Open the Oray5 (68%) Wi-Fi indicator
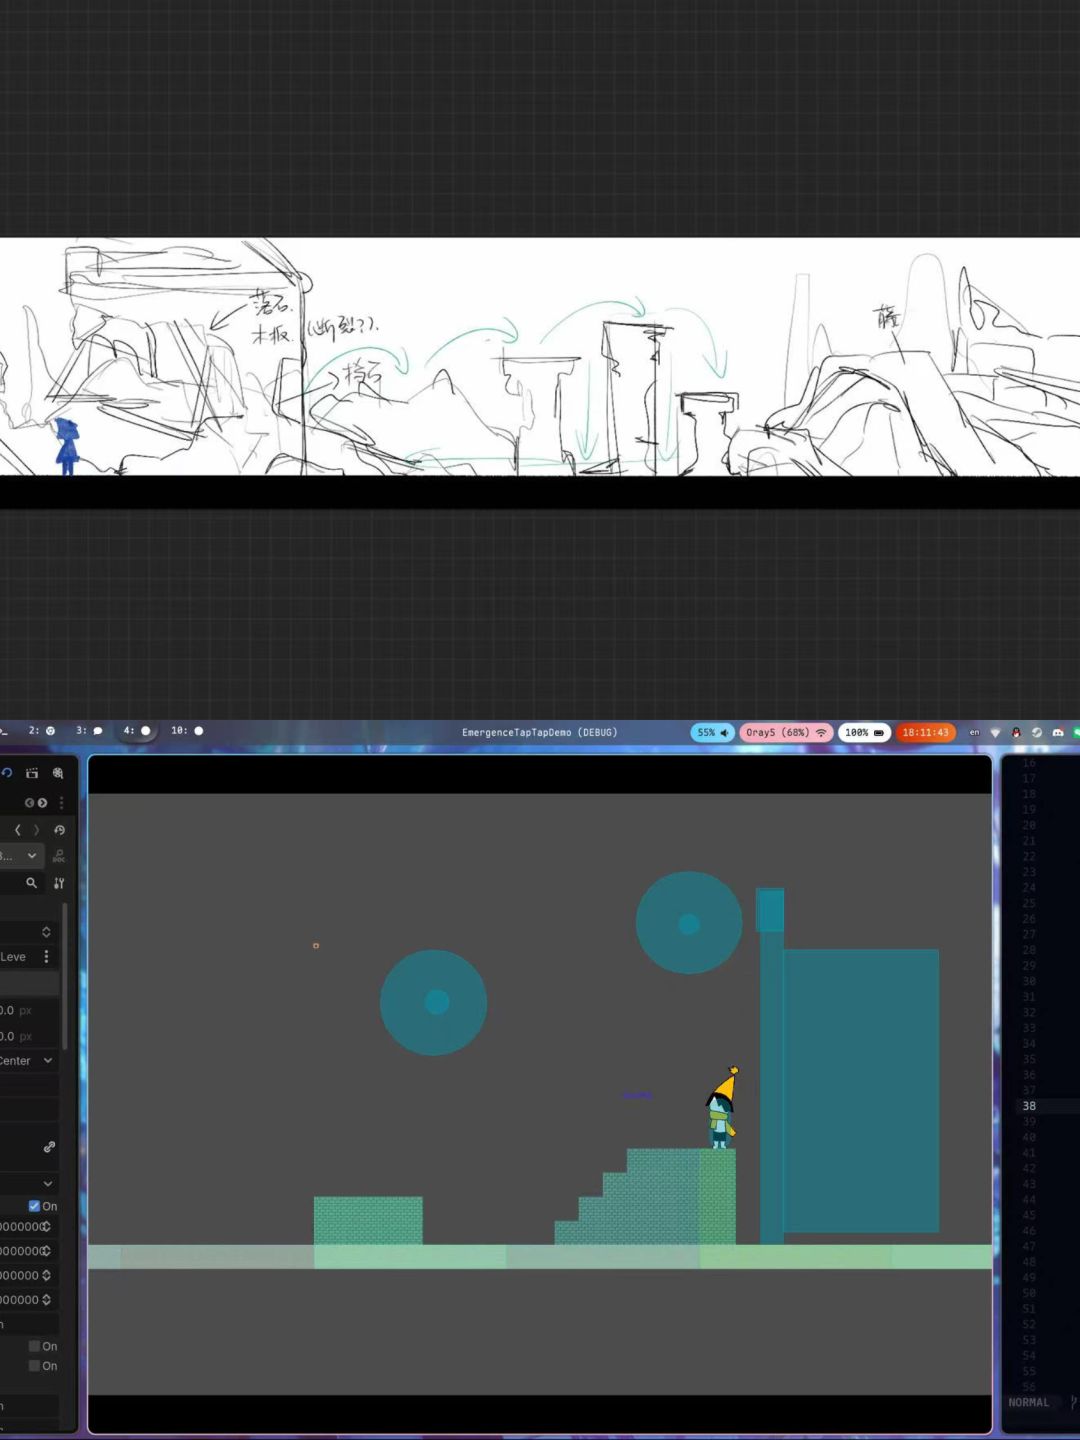This screenshot has width=1080, height=1440. click(x=786, y=732)
